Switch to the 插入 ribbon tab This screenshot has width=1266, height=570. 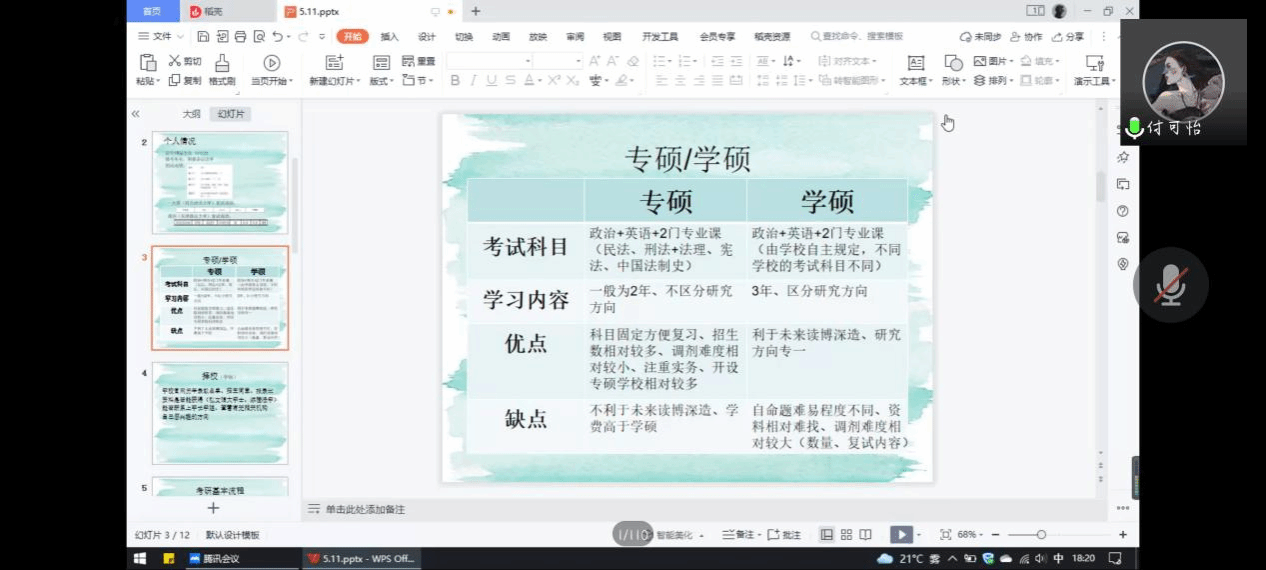(x=389, y=37)
